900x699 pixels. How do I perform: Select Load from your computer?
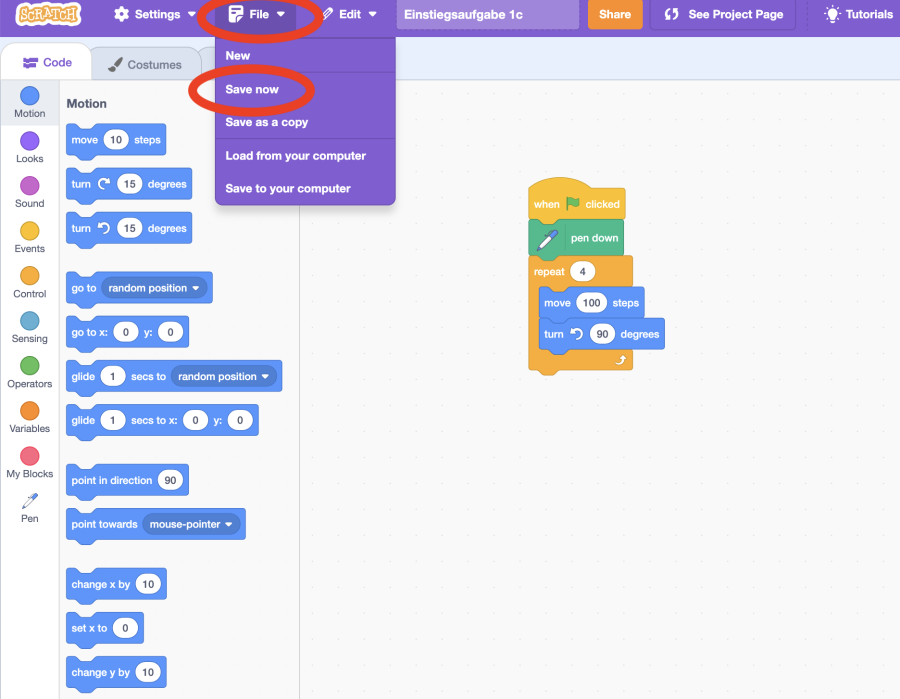[x=295, y=155]
